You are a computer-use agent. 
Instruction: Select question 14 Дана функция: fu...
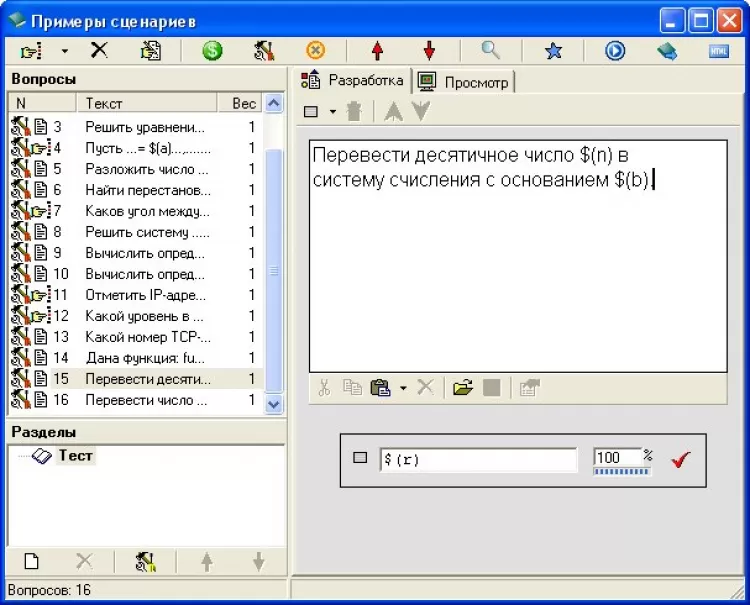(136, 358)
